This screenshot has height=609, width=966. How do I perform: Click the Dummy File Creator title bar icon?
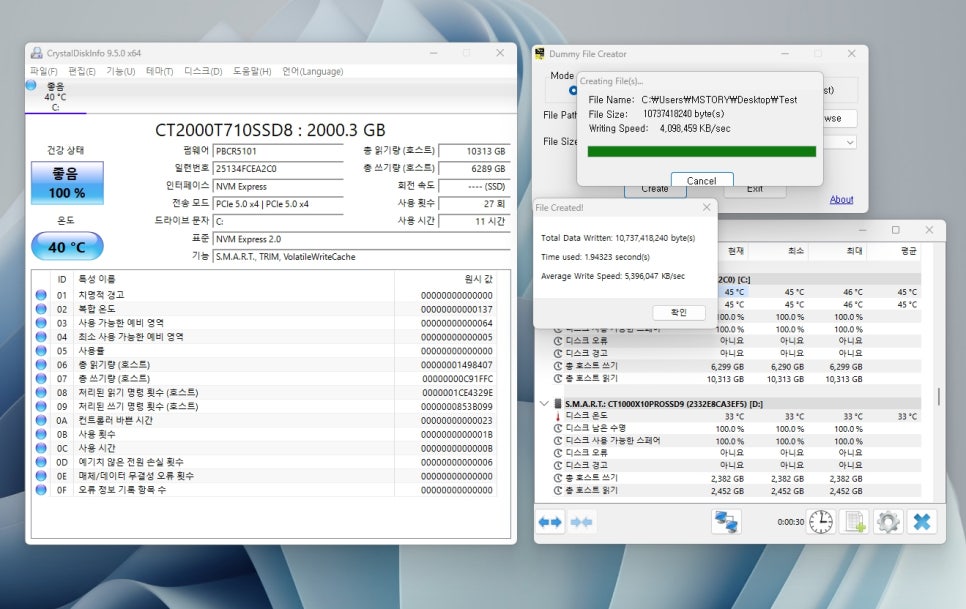click(540, 54)
